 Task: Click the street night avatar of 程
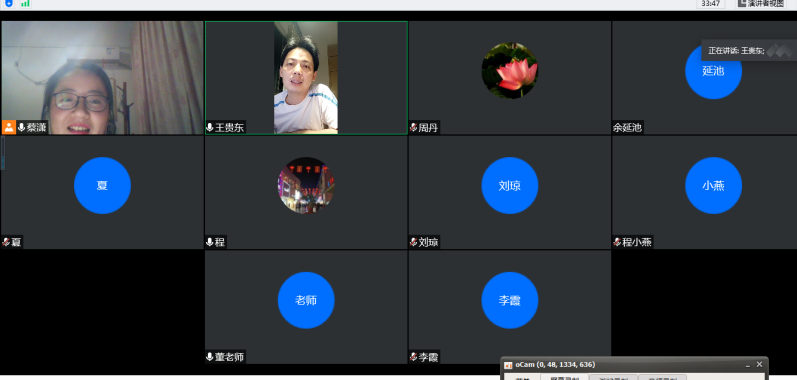306,185
